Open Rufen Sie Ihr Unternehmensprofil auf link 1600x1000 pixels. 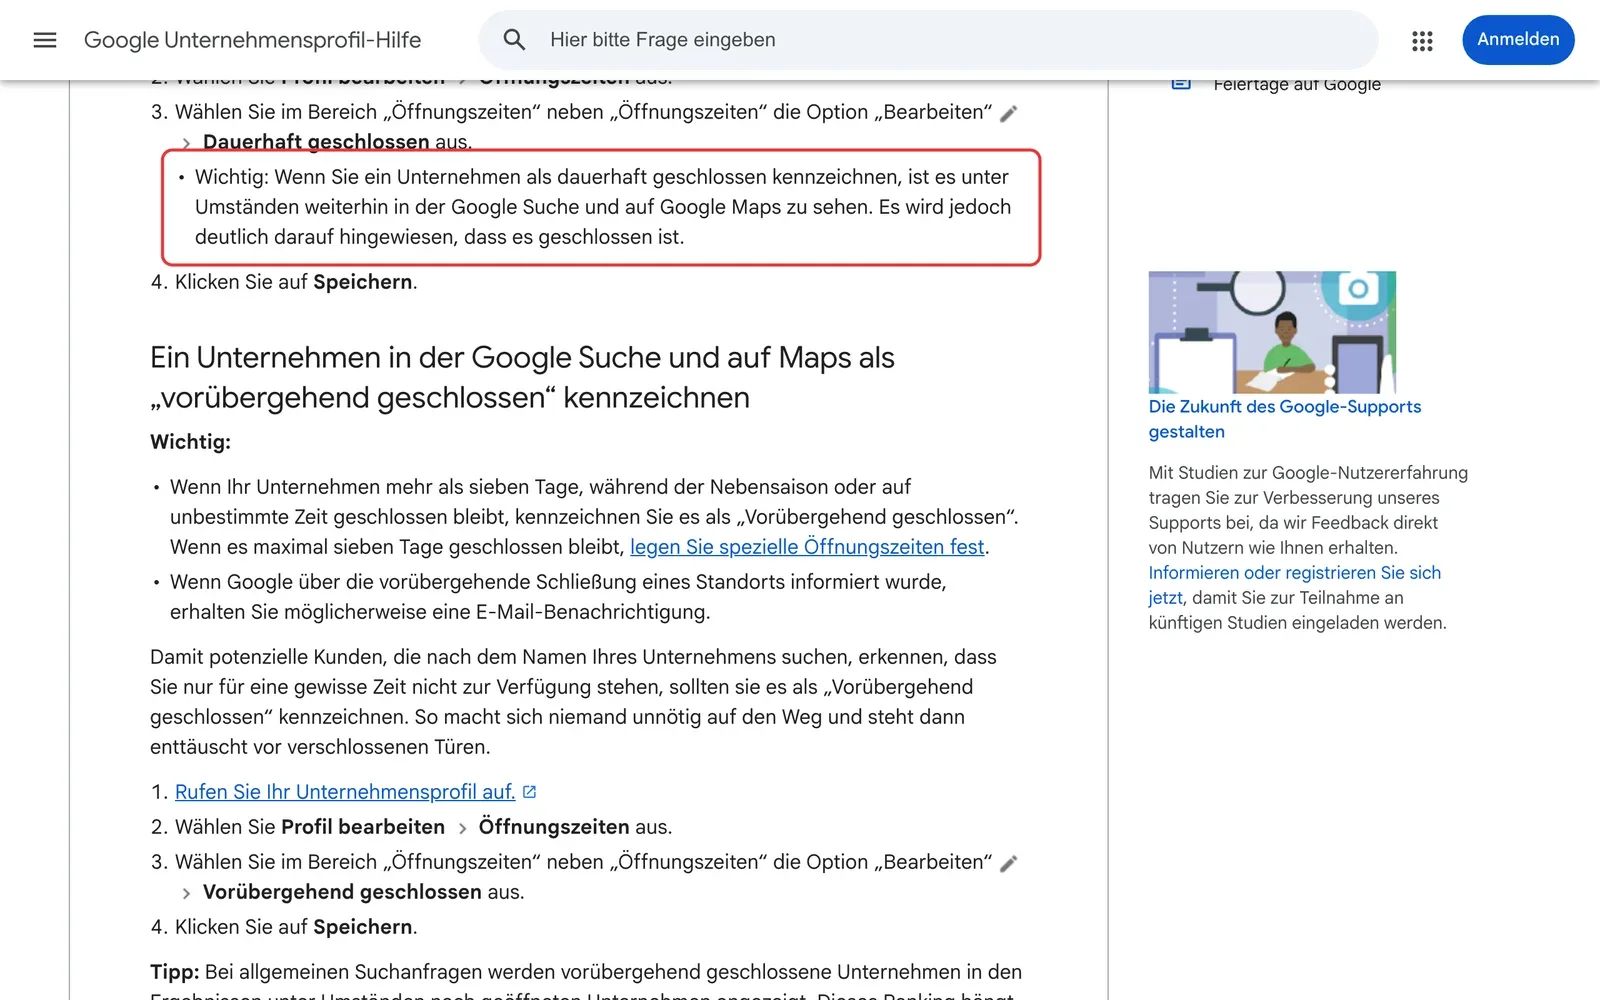(345, 792)
